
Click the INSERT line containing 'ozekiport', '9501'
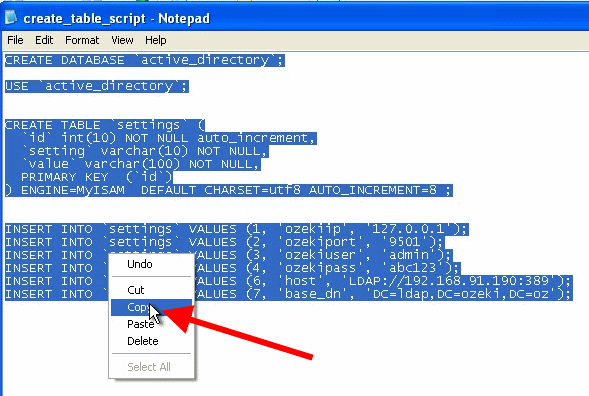tap(225, 242)
